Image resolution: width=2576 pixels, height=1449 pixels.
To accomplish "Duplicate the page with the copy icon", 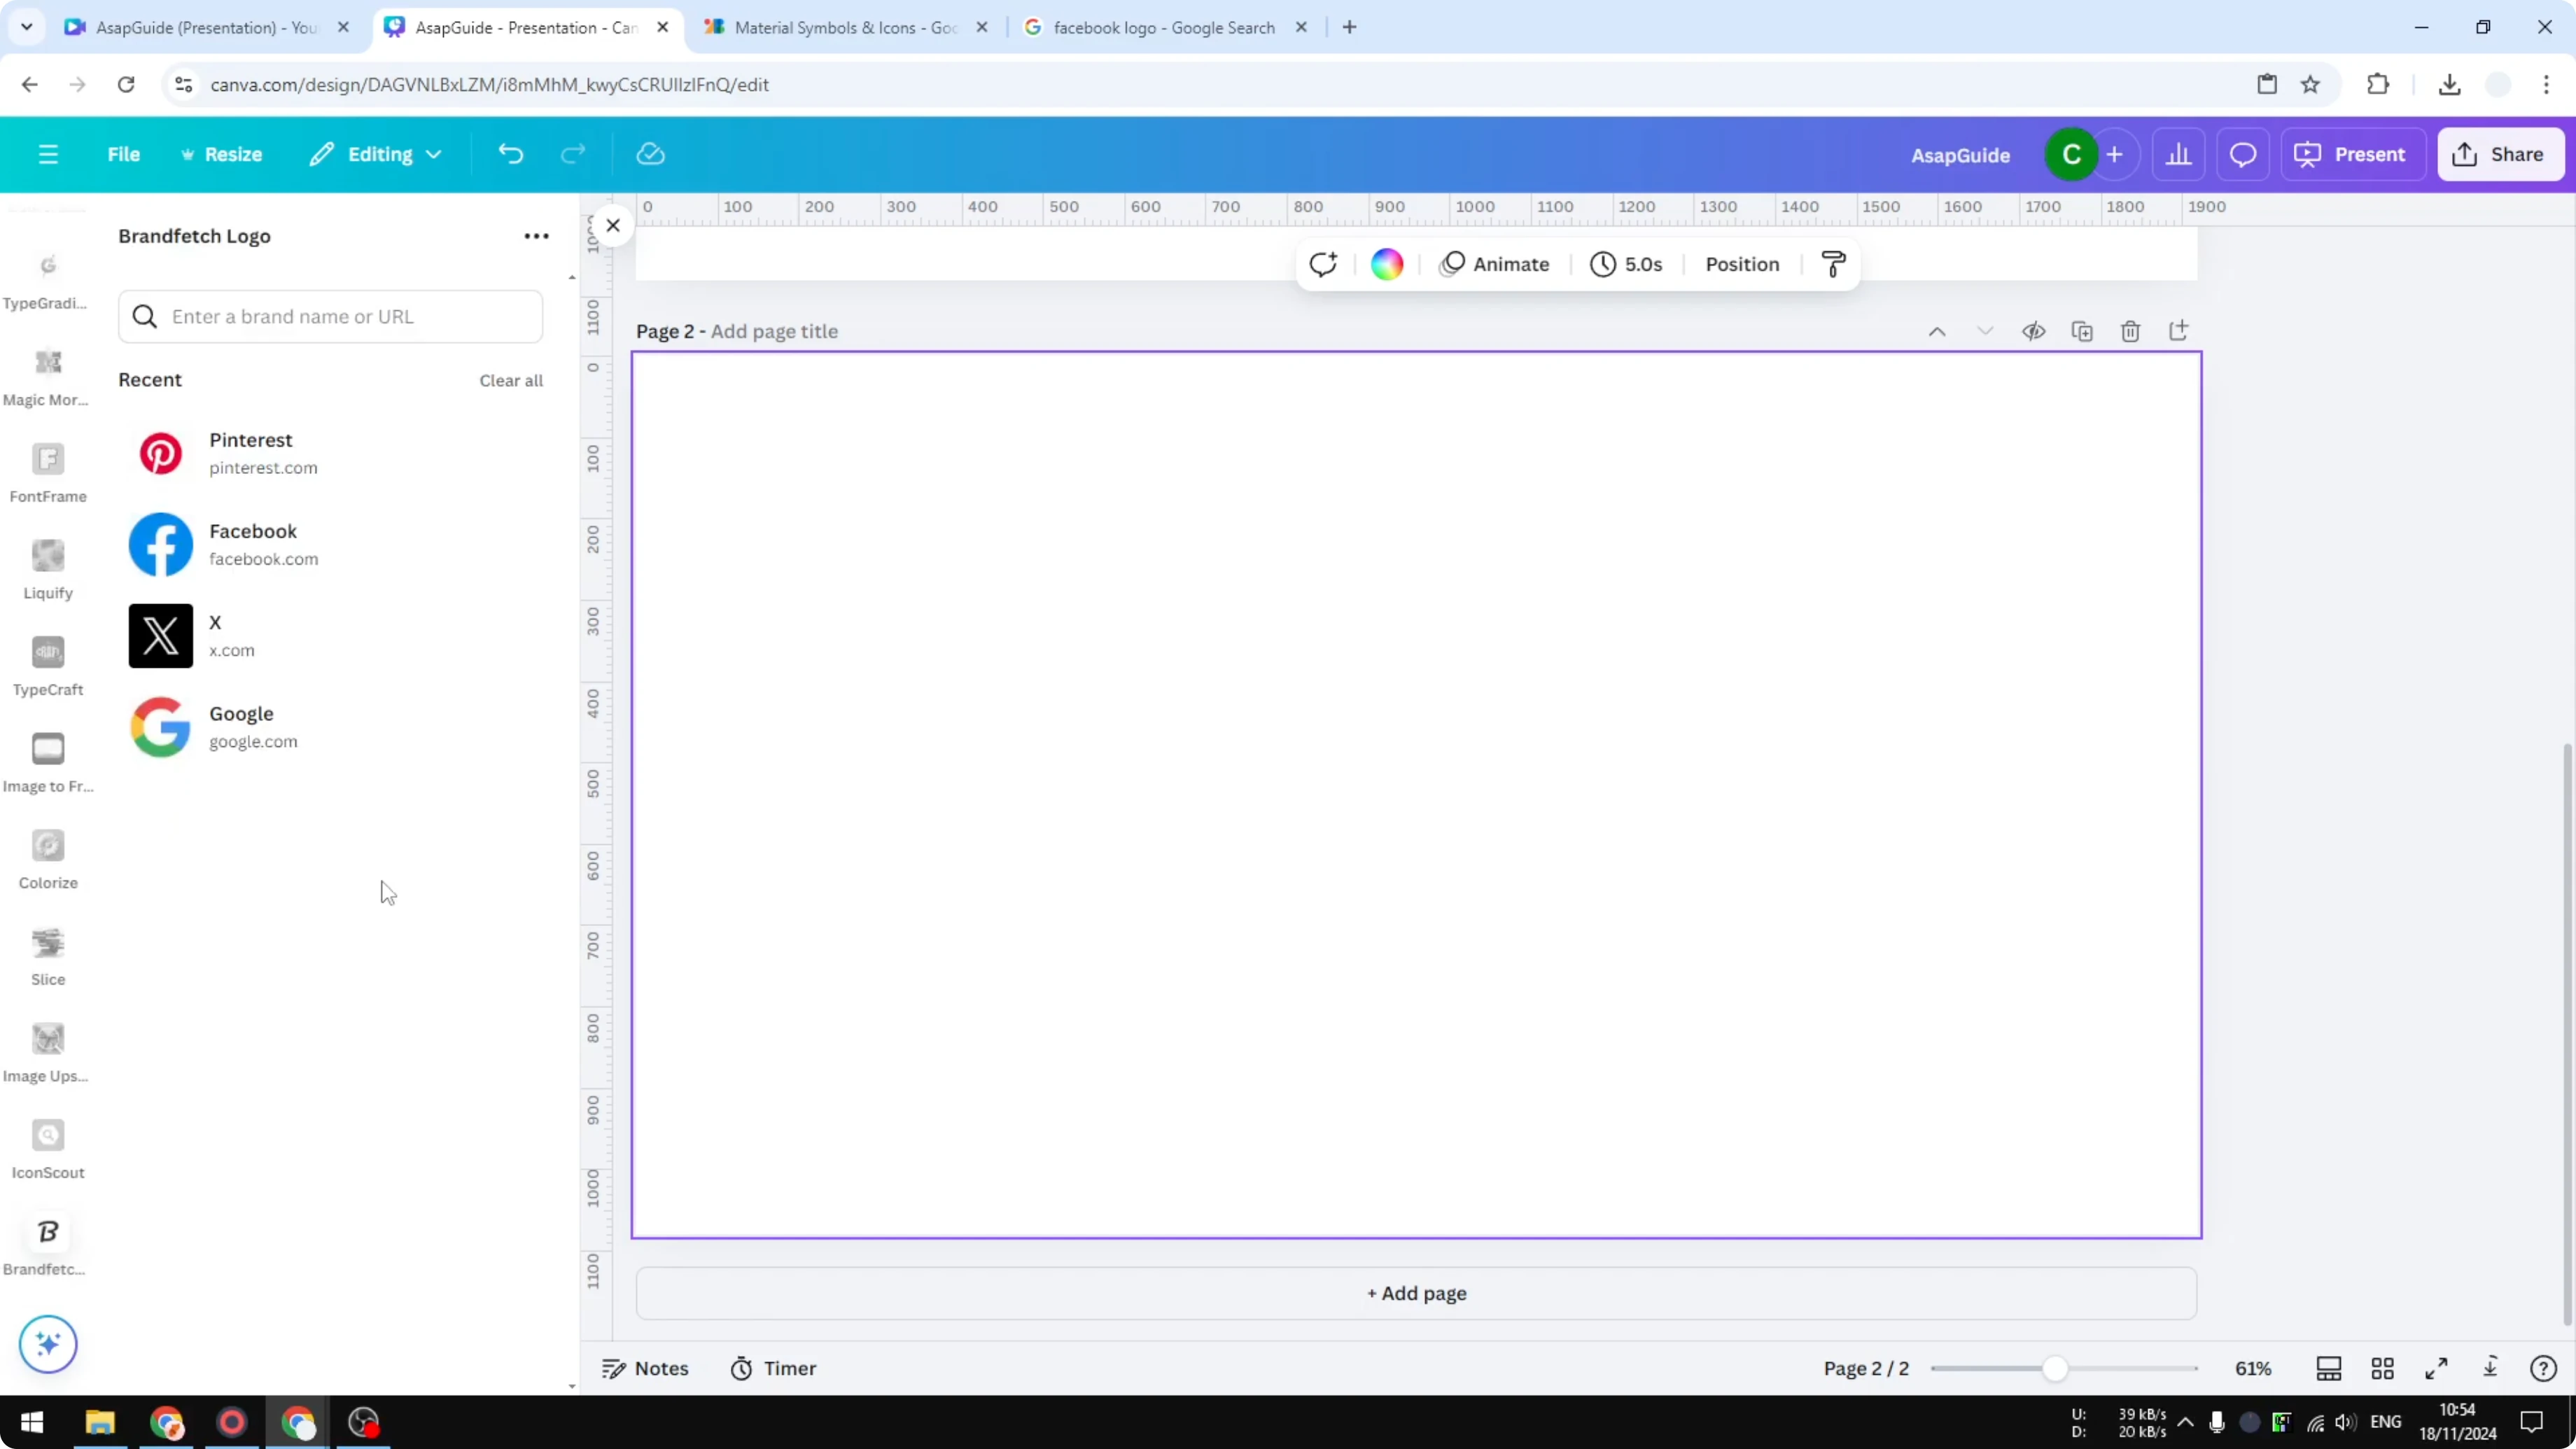I will point(2082,330).
